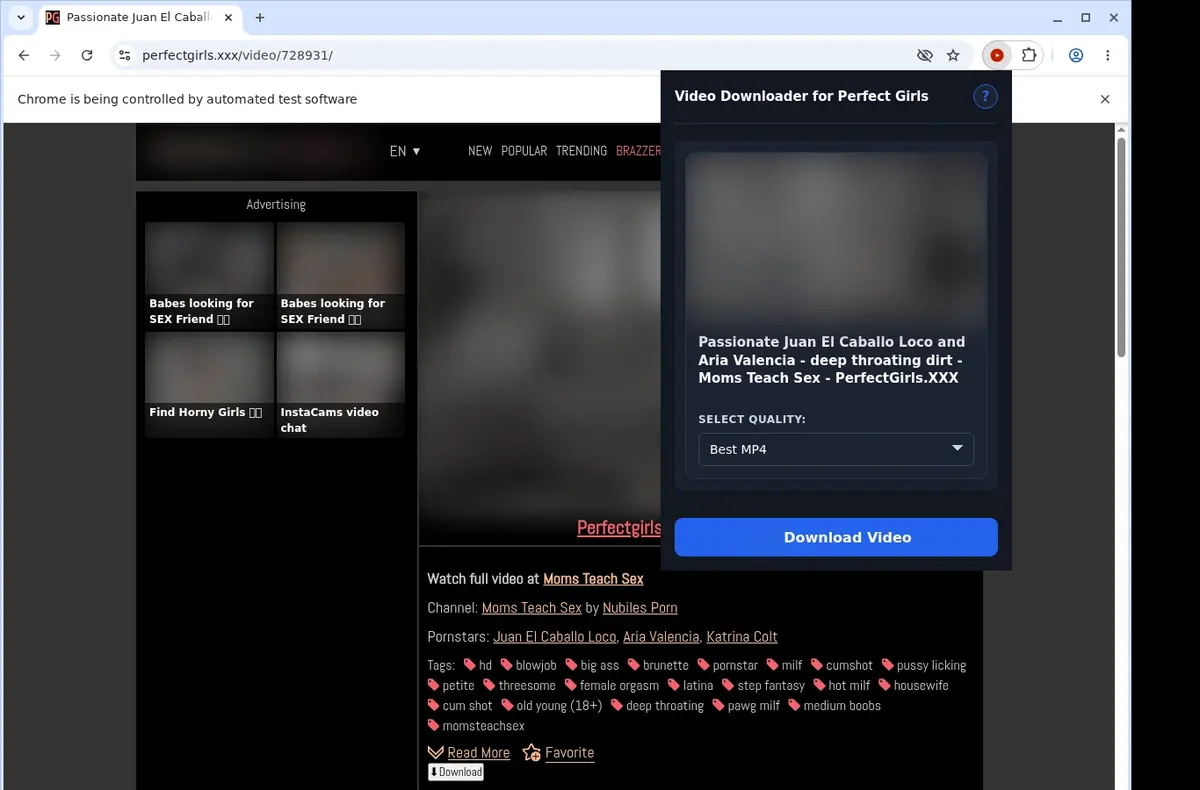Open the Chrome Extensions puzzle icon

click(x=1029, y=56)
